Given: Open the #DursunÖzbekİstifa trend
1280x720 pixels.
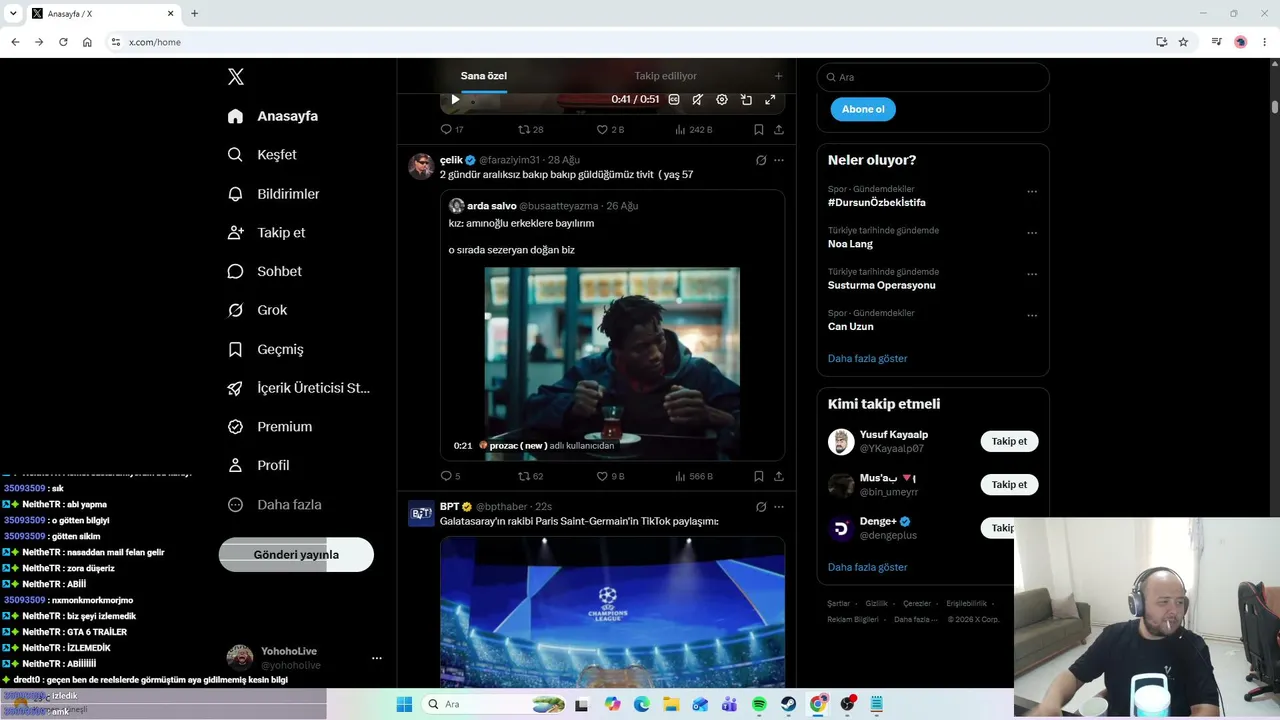Looking at the screenshot, I should [877, 203].
